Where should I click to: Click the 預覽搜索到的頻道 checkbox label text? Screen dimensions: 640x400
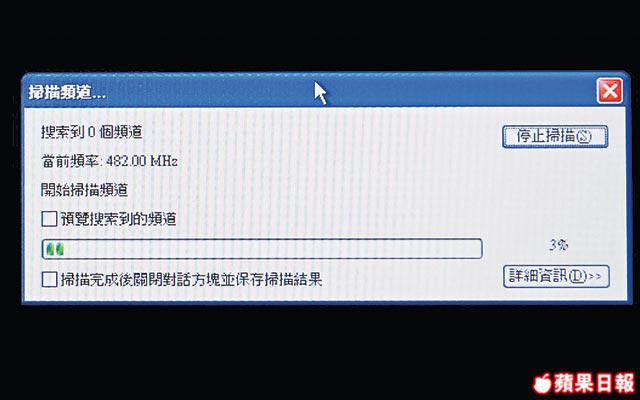[x=119, y=219]
